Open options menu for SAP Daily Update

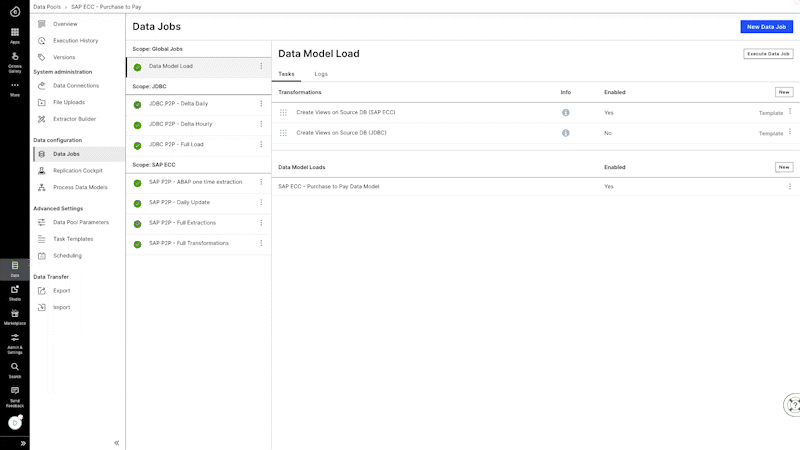(x=261, y=203)
